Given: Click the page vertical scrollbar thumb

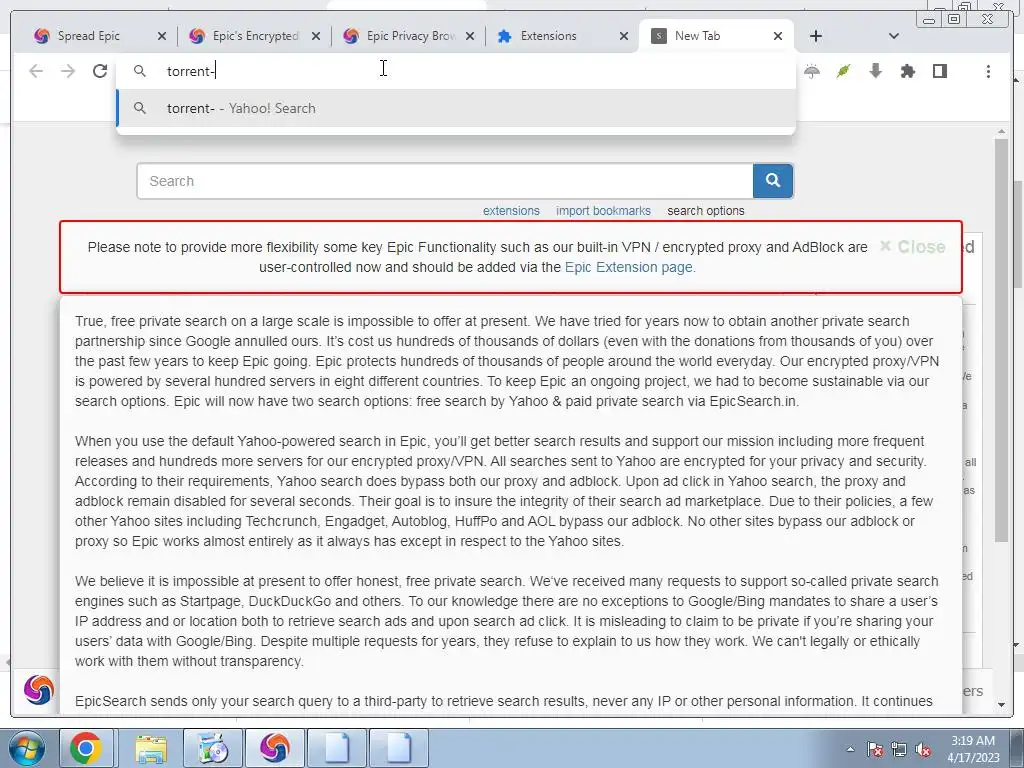Looking at the screenshot, I should [1002, 340].
